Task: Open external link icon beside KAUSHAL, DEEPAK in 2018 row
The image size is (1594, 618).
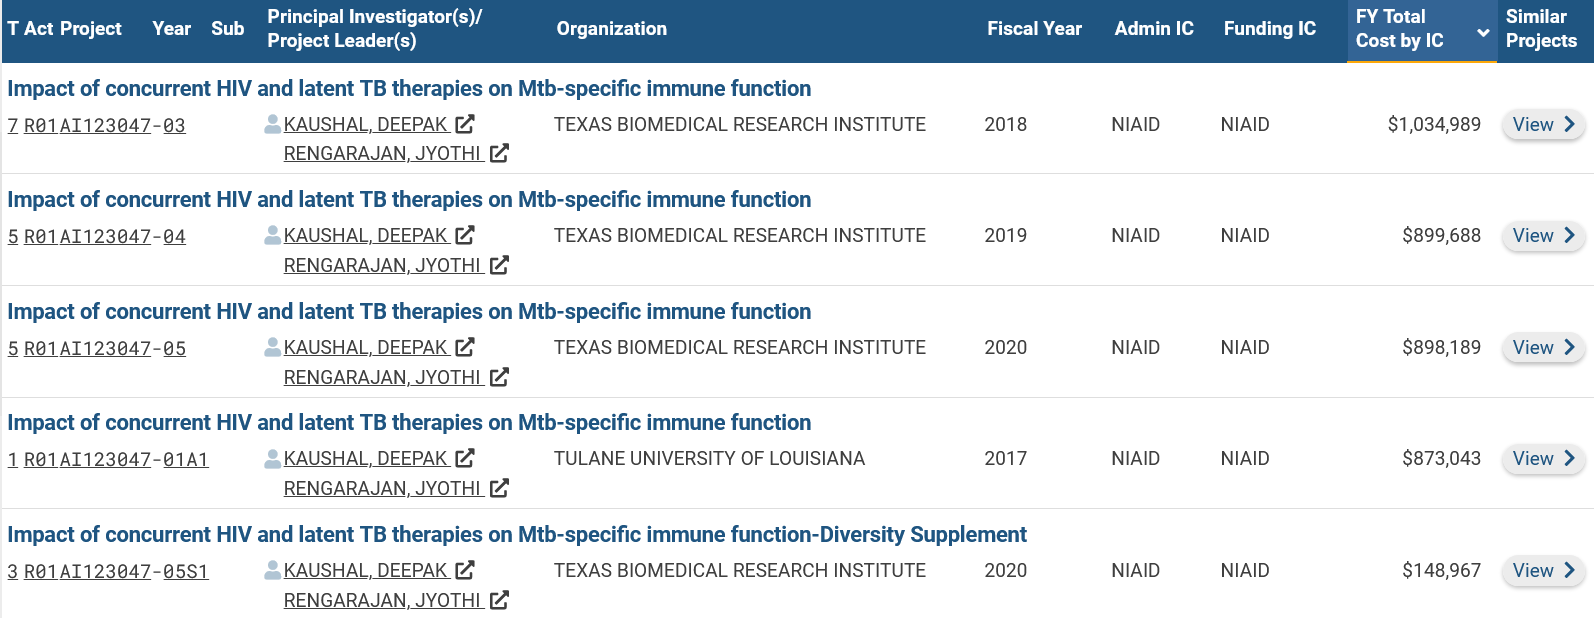Action: point(464,124)
